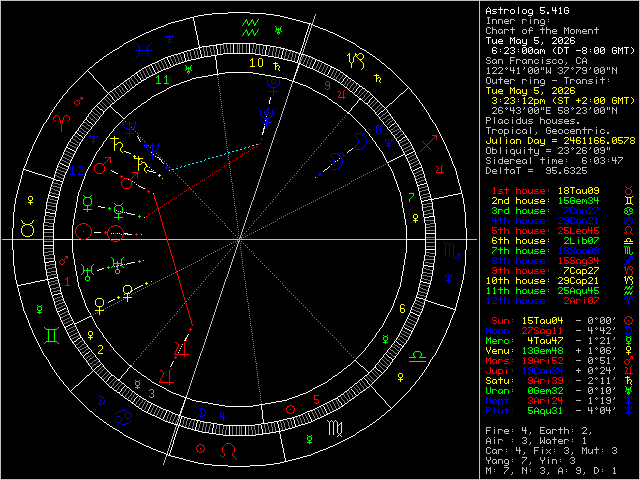Click the Taurus symbol on the 1st house row
Image resolution: width=640 pixels, height=480 pixels.
[x=629, y=191]
